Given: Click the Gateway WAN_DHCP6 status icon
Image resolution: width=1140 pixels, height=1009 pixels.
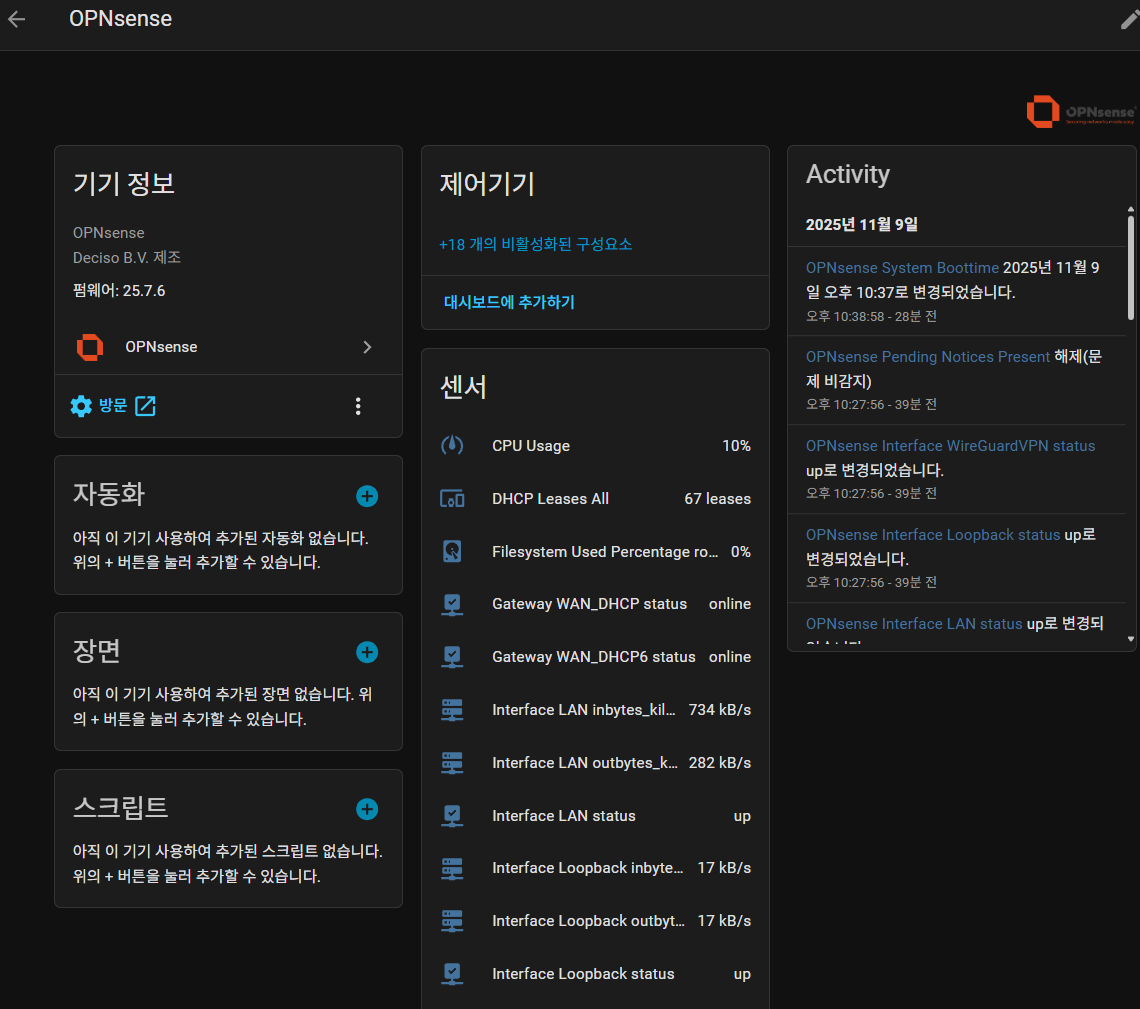Looking at the screenshot, I should tap(452, 657).
